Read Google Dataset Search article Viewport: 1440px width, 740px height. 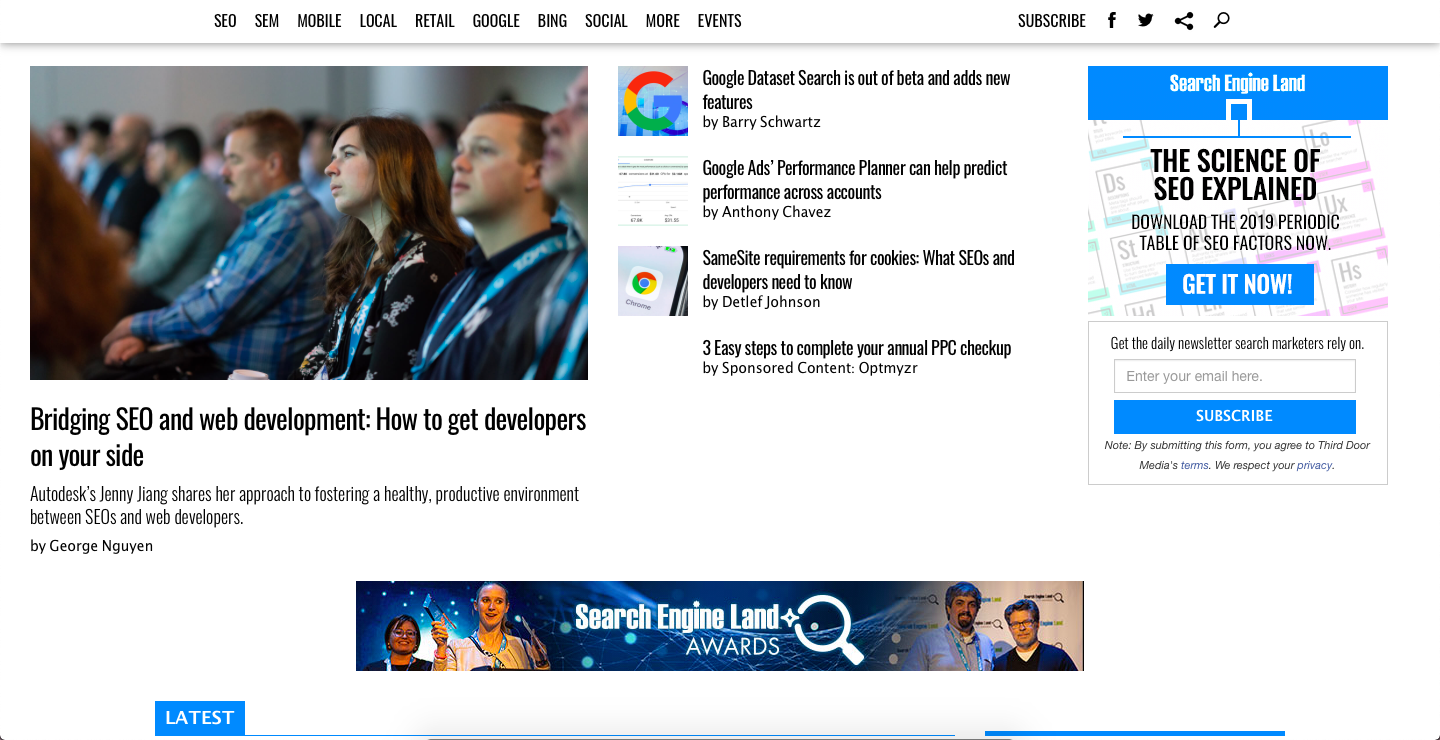click(857, 90)
